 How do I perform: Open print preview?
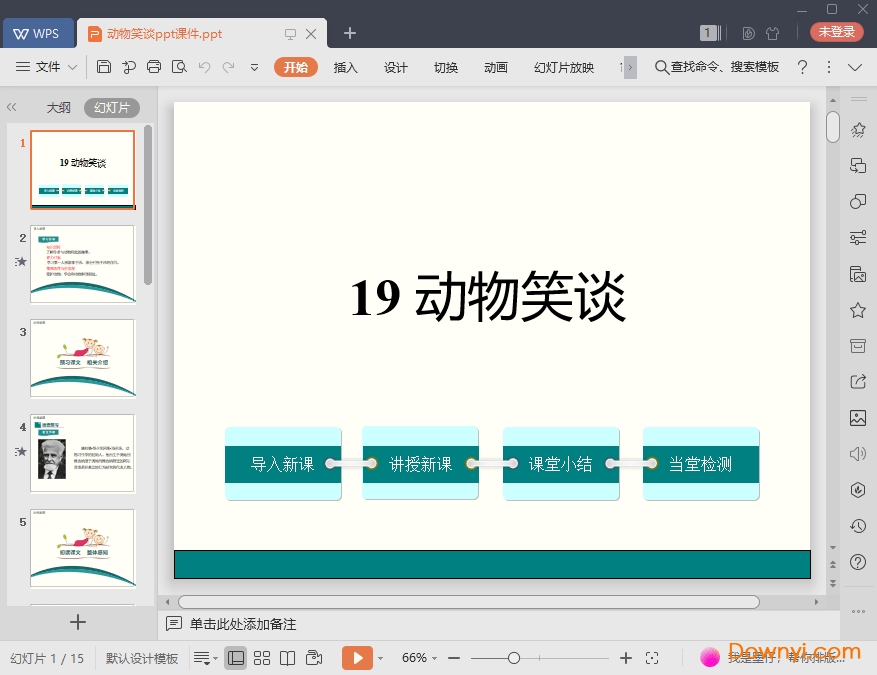[180, 67]
